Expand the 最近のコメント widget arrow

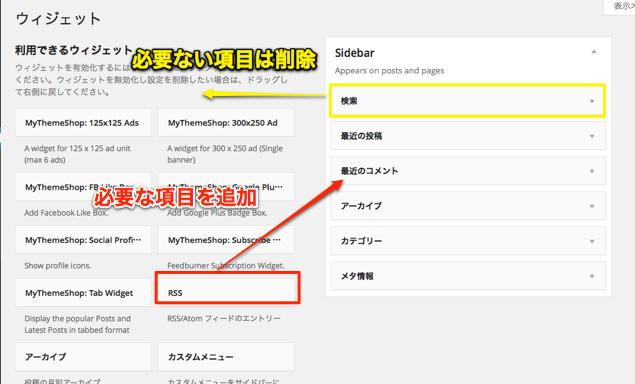coord(592,171)
